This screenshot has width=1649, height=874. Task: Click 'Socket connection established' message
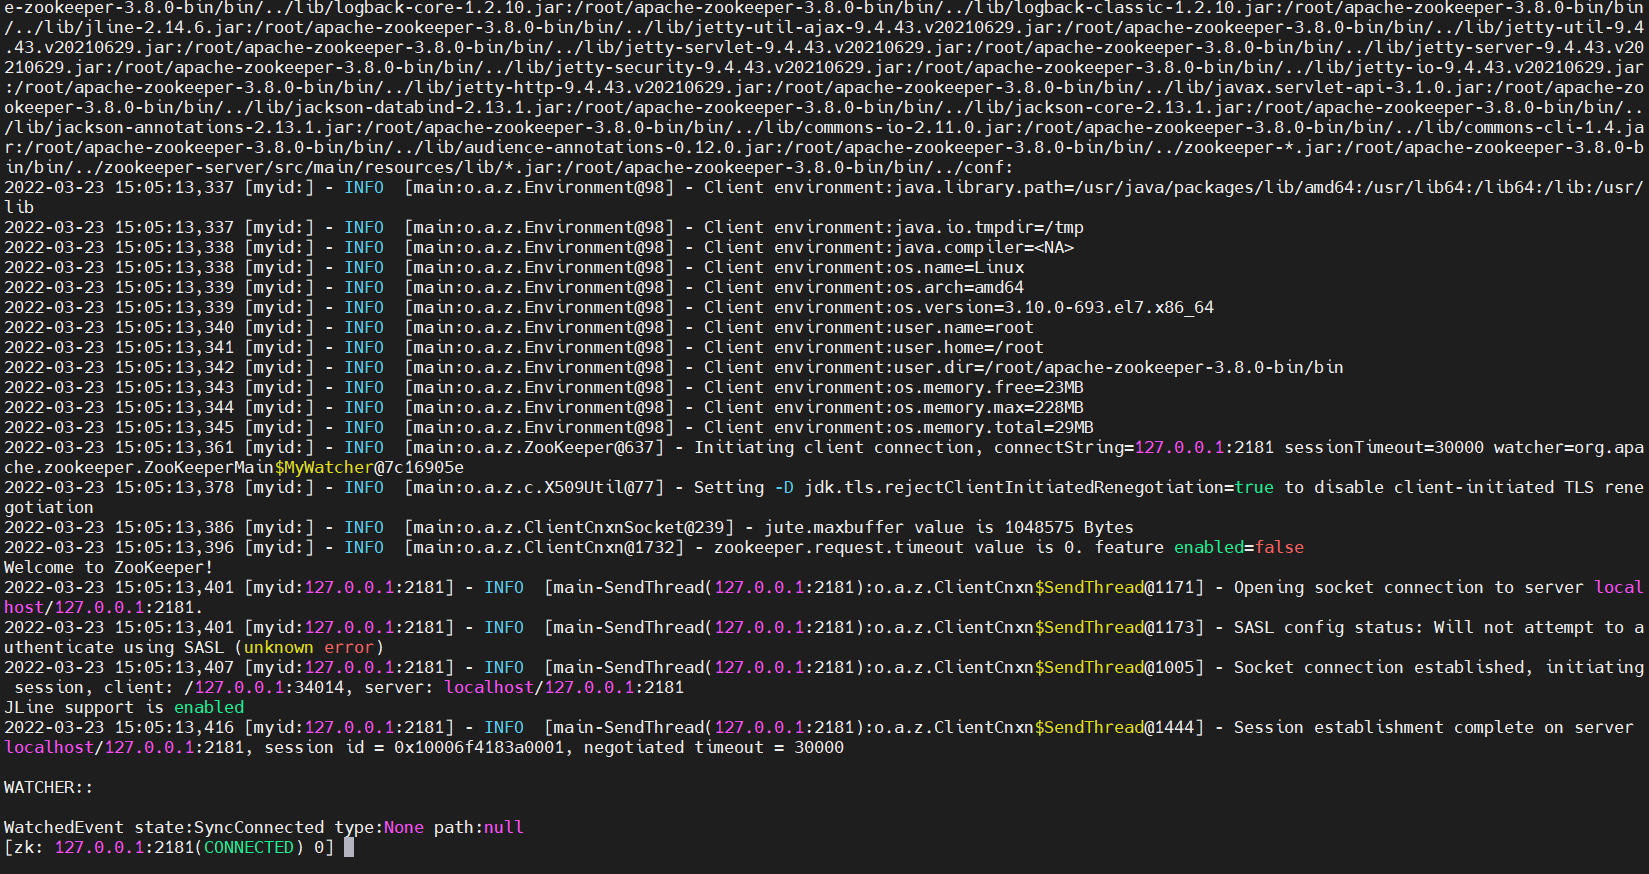point(1379,667)
